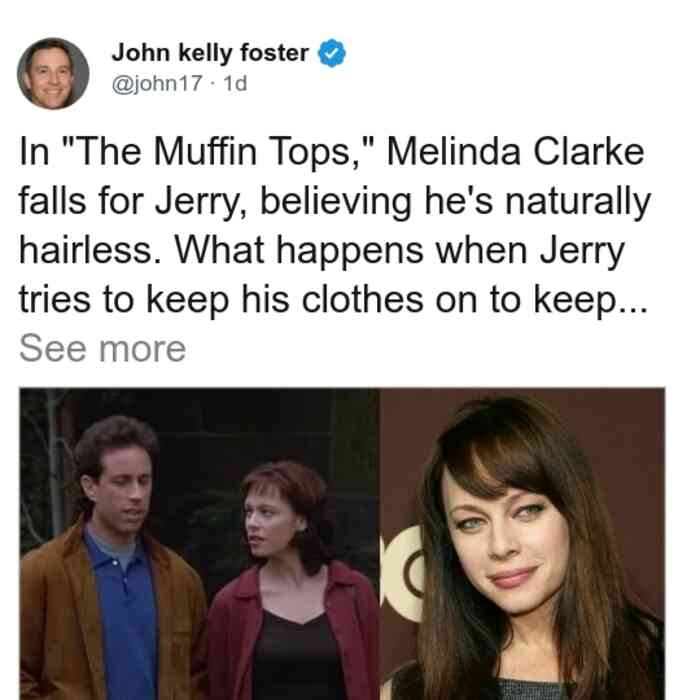700x700 pixels.
Task: Open the @john17 handle link
Action: 157,83
